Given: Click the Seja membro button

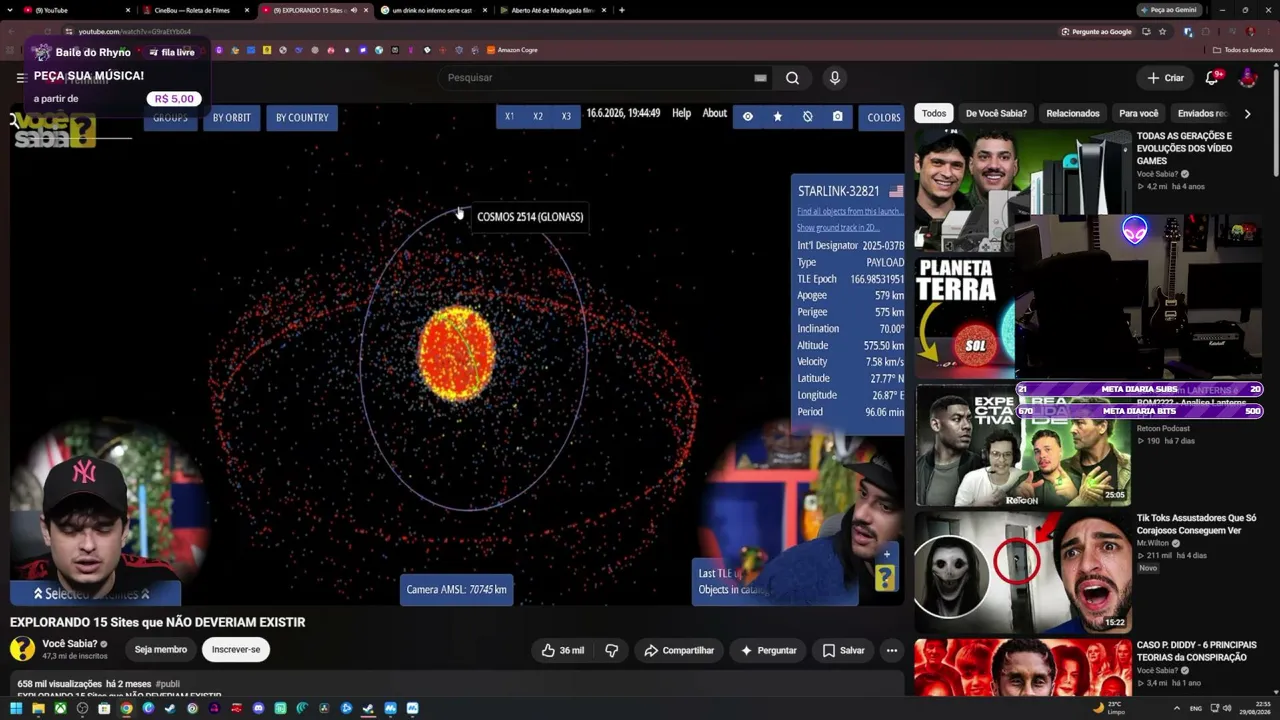Looking at the screenshot, I should click(161, 650).
